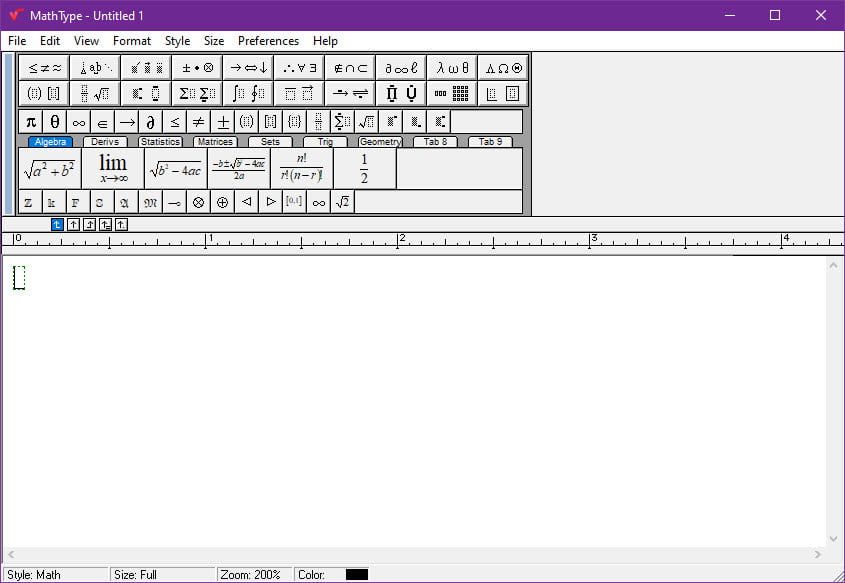
Task: Insert the limit x to infinity expression
Action: tap(113, 169)
